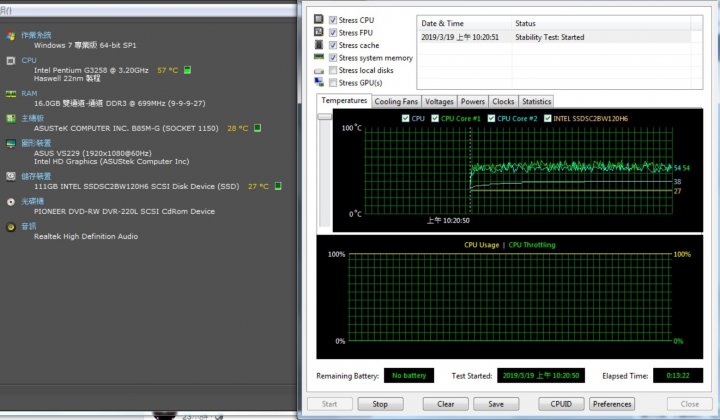The height and width of the screenshot is (420, 720).
Task: Uncheck the Stress cache checkbox
Action: [333, 45]
